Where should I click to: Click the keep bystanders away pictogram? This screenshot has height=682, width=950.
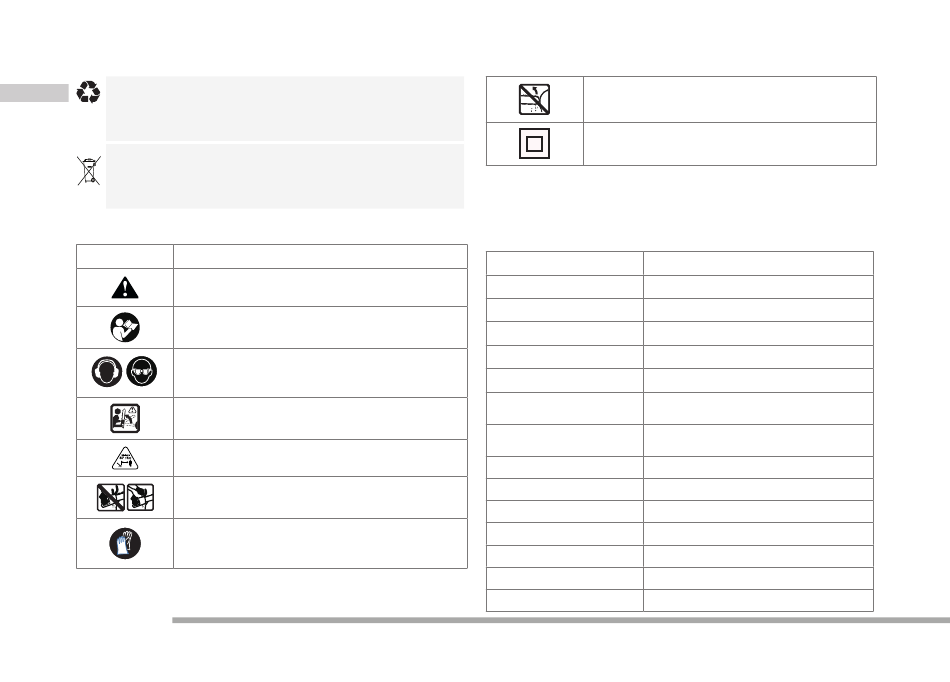pyautogui.click(x=125, y=418)
